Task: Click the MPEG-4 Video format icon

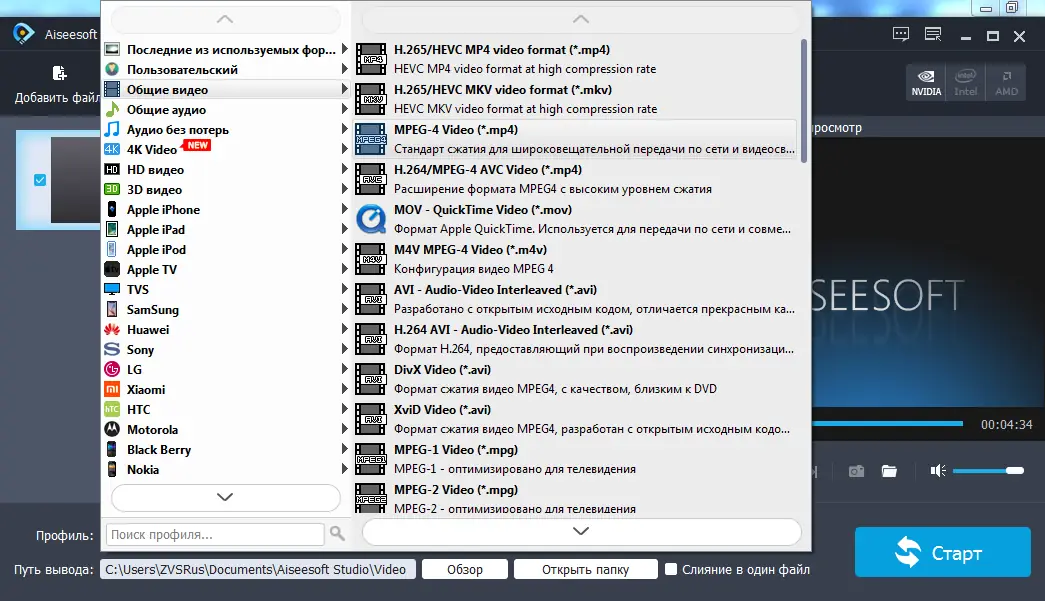Action: 371,139
